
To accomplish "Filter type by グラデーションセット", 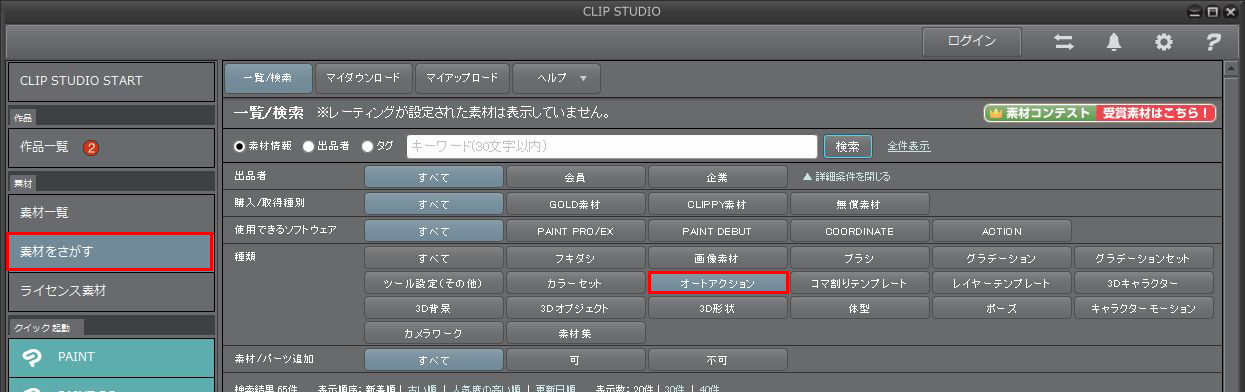I will (x=1144, y=258).
